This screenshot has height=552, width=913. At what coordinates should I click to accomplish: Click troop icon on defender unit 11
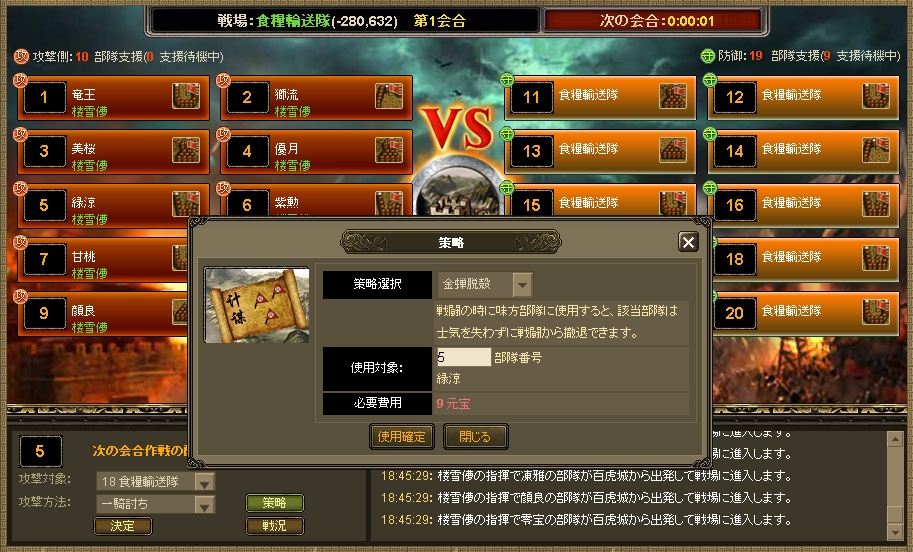(x=673, y=96)
